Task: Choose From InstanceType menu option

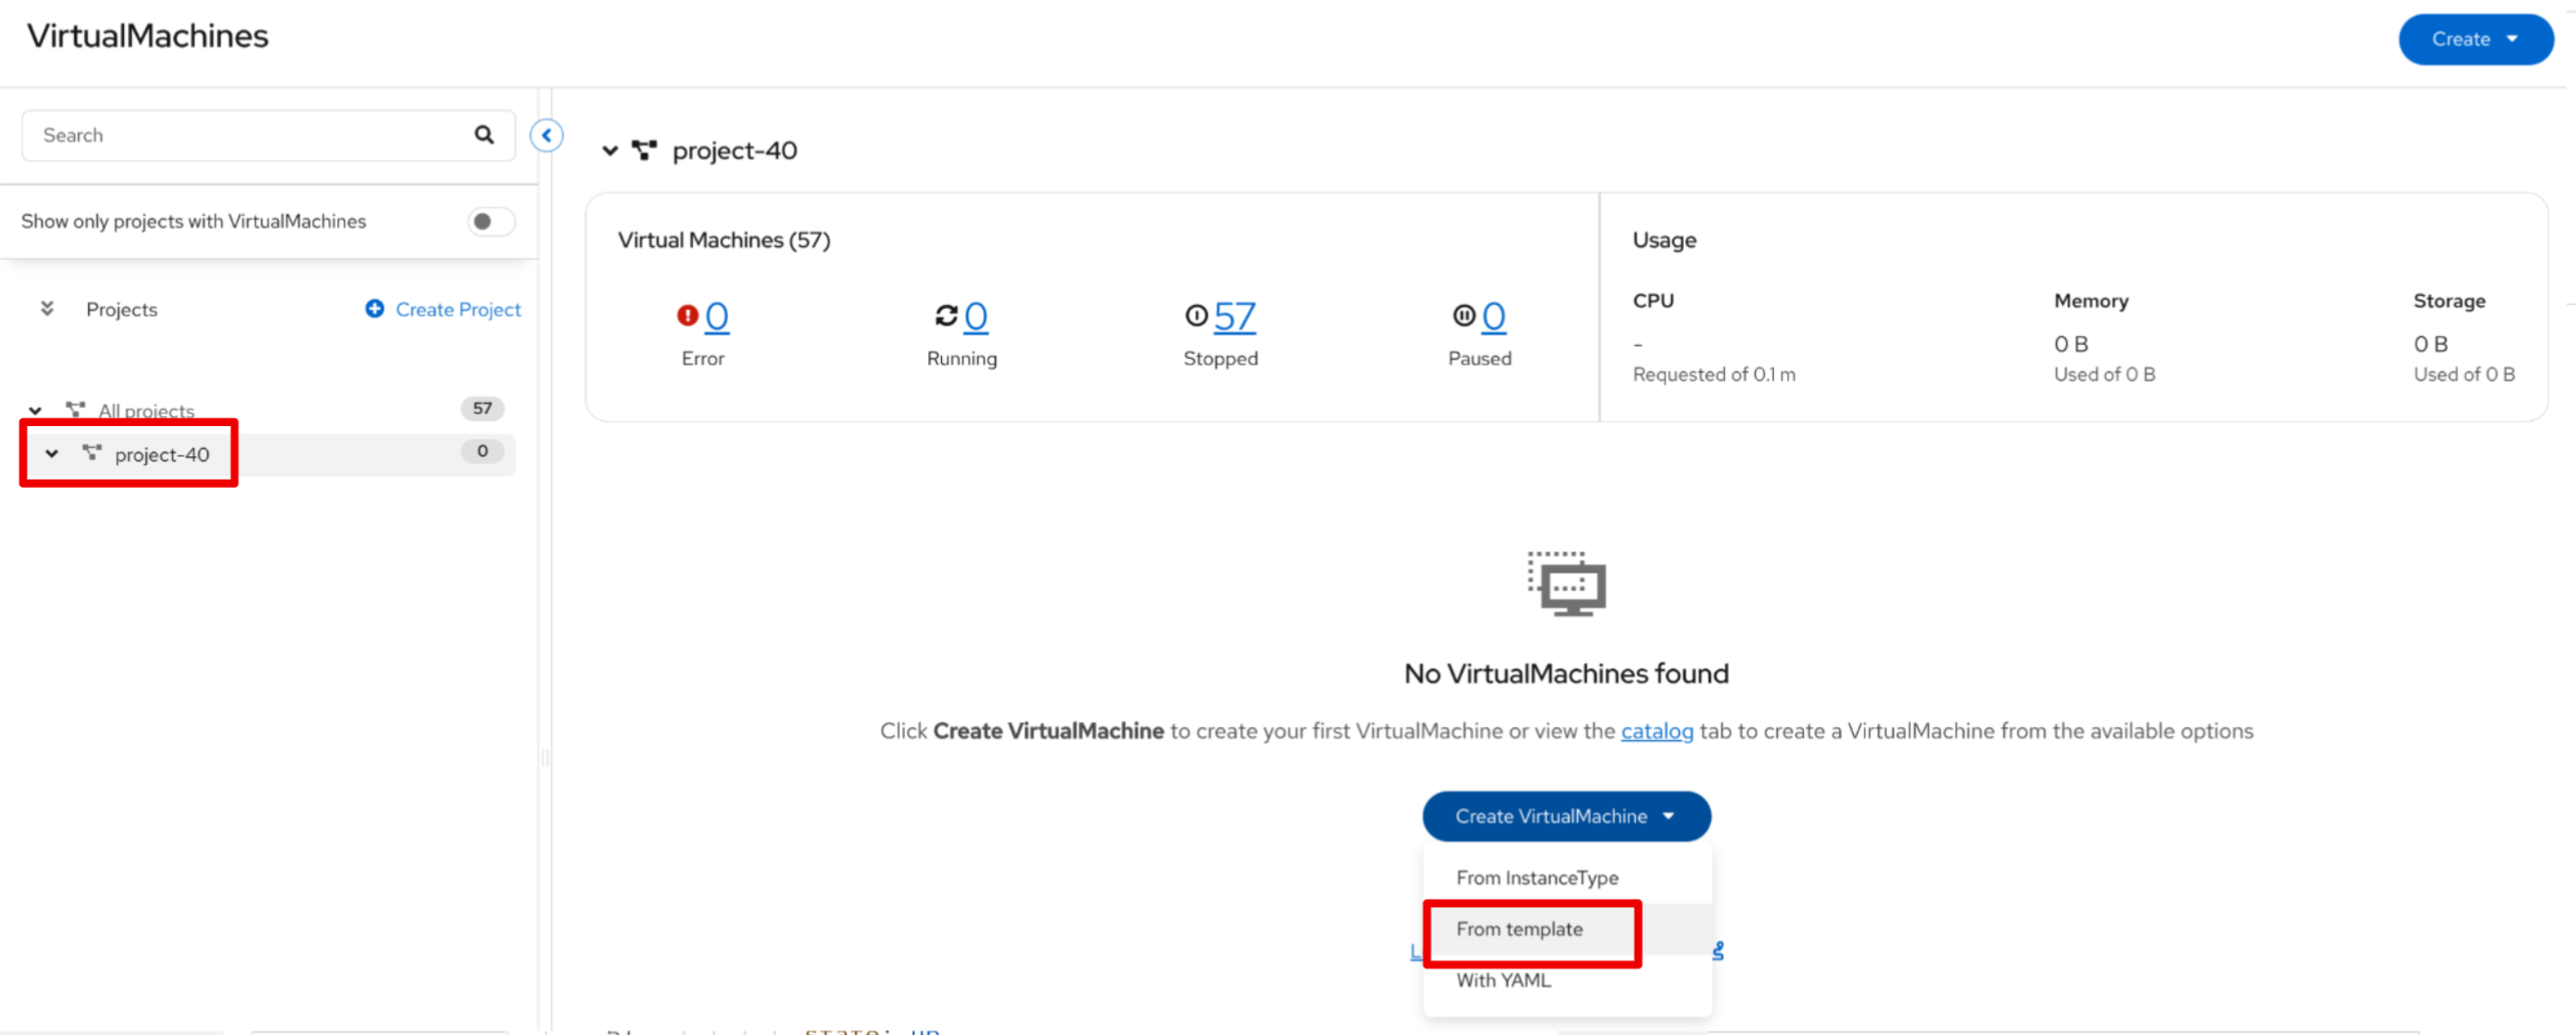Action: coord(1536,877)
